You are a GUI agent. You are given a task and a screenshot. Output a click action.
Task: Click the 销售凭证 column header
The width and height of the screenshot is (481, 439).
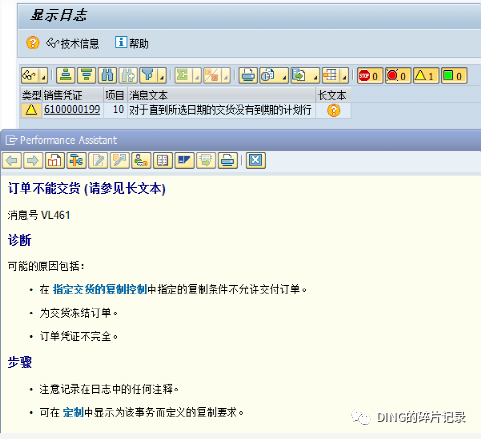tap(72, 95)
